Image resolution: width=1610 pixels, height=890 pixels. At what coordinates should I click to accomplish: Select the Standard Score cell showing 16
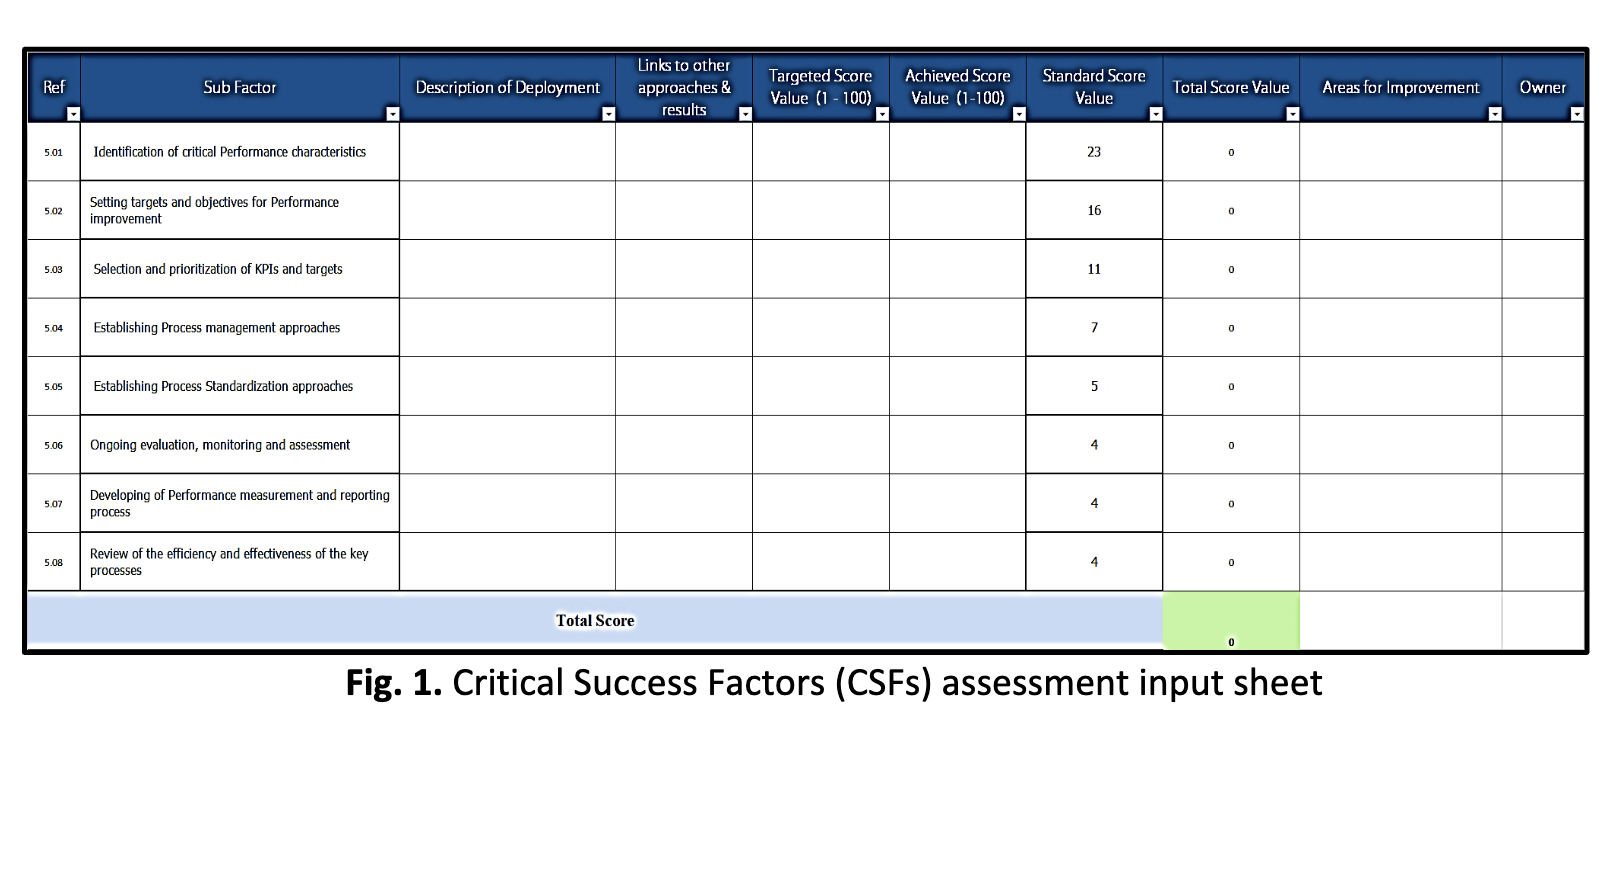tap(1094, 210)
